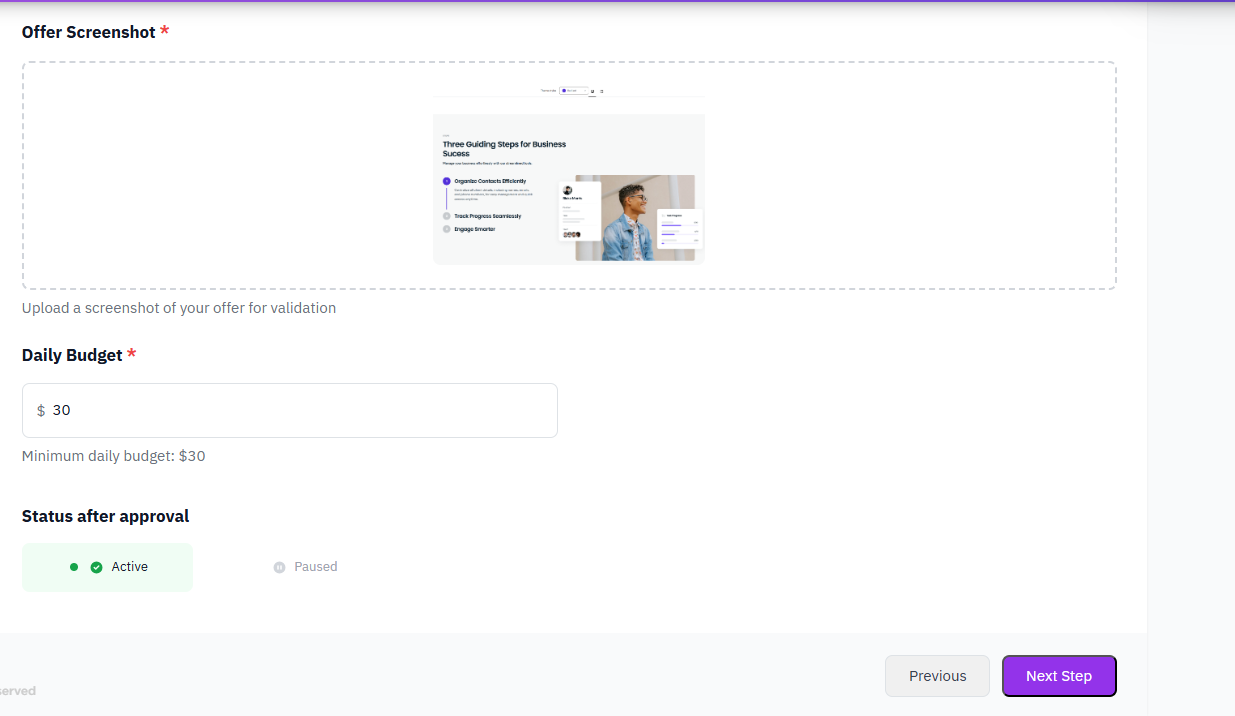Click the green dot in Active option
Screen dimensions: 1235x716
tap(74, 567)
